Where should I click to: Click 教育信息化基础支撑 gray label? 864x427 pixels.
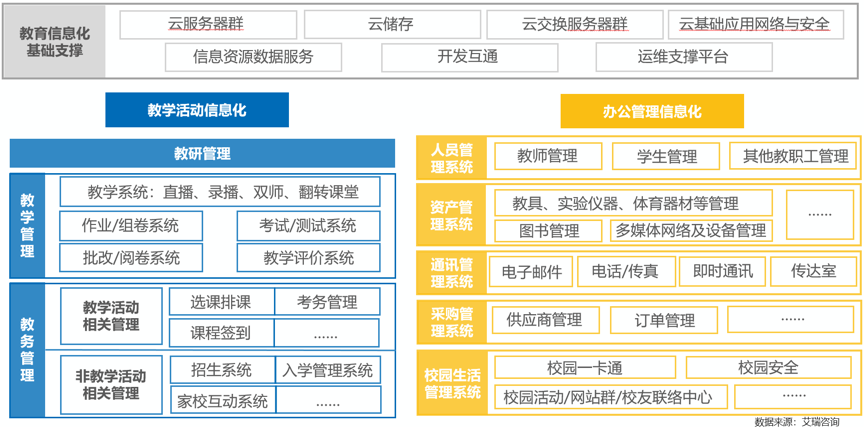coord(54,42)
